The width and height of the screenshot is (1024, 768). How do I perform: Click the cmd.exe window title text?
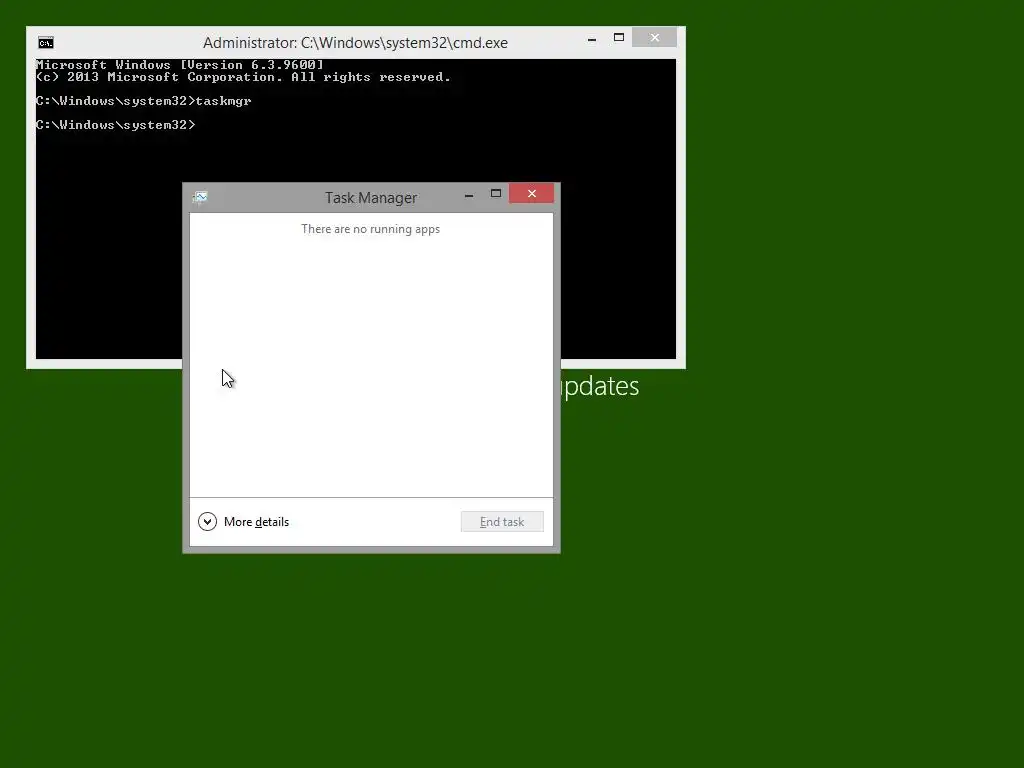(355, 43)
